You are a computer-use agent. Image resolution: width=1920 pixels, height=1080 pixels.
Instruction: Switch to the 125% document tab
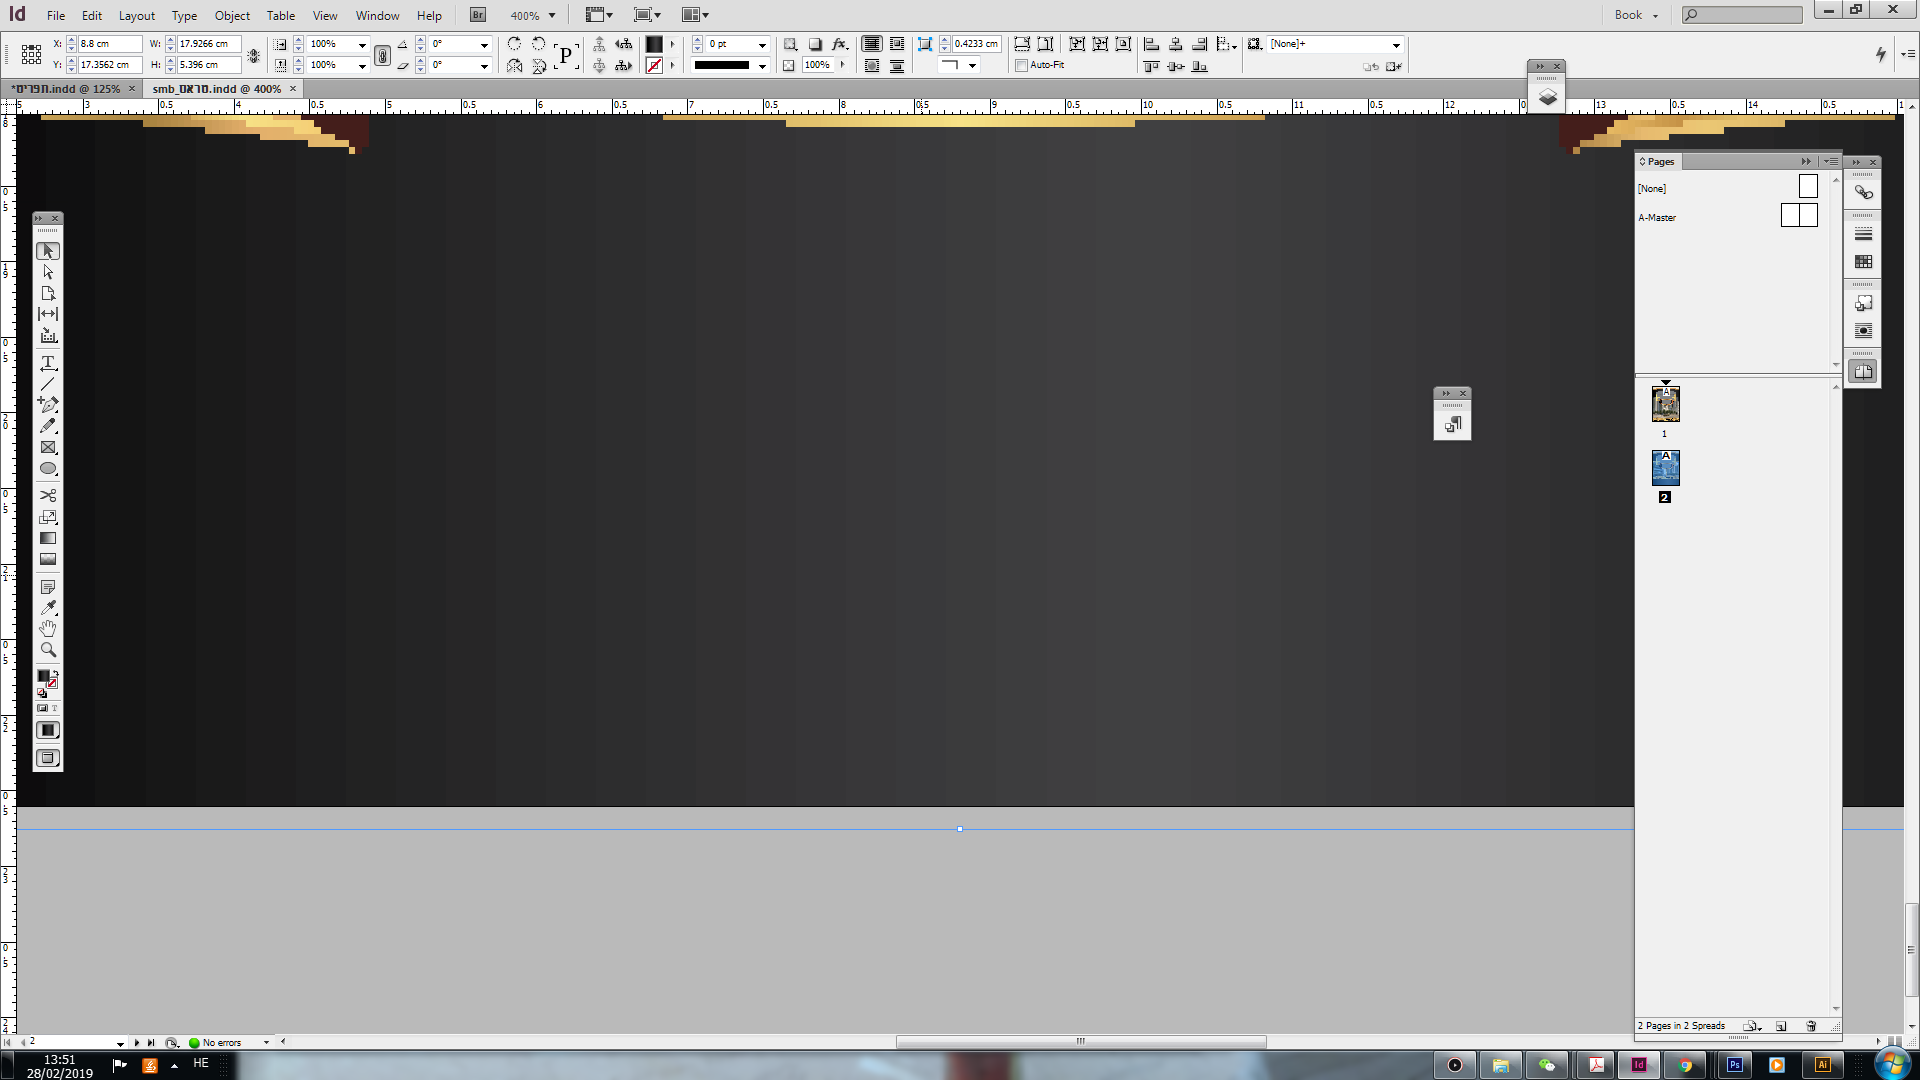66,89
